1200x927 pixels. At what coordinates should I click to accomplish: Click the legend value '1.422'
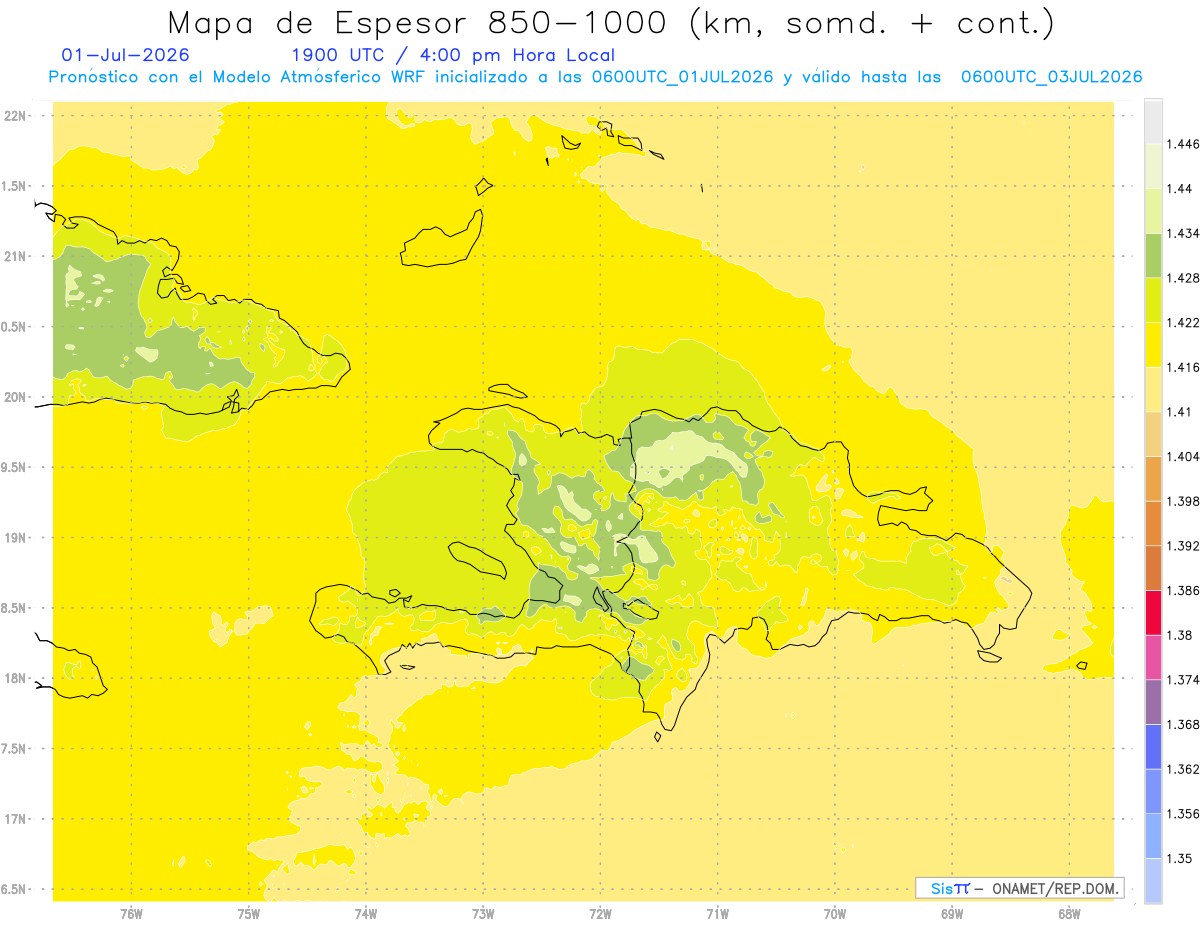pyautogui.click(x=1184, y=322)
